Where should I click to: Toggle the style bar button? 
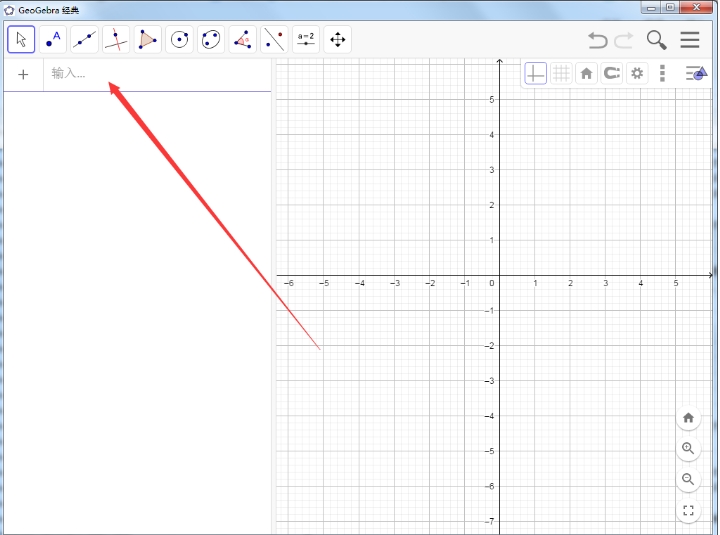tap(696, 73)
